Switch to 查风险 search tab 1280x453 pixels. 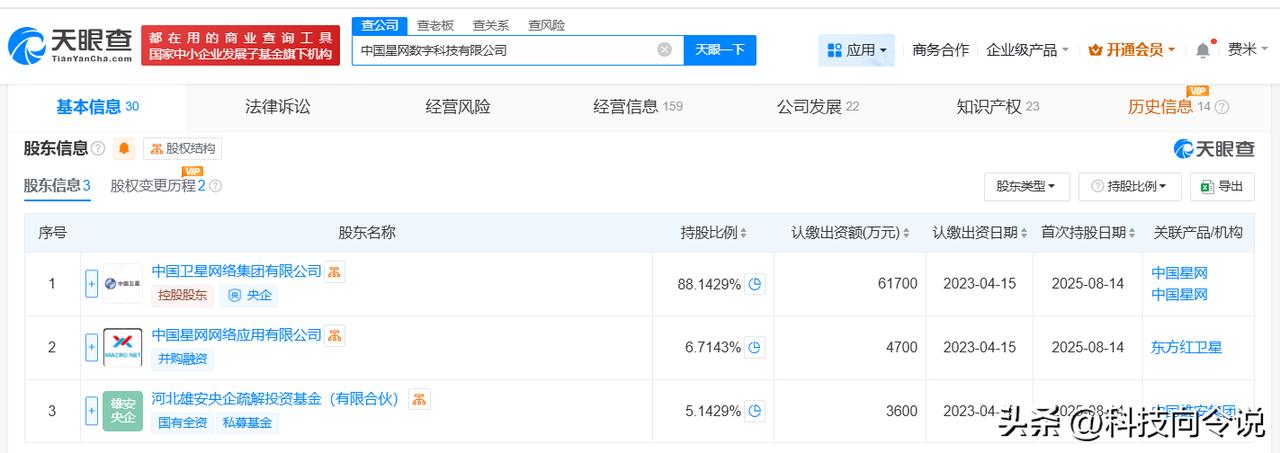click(x=546, y=25)
